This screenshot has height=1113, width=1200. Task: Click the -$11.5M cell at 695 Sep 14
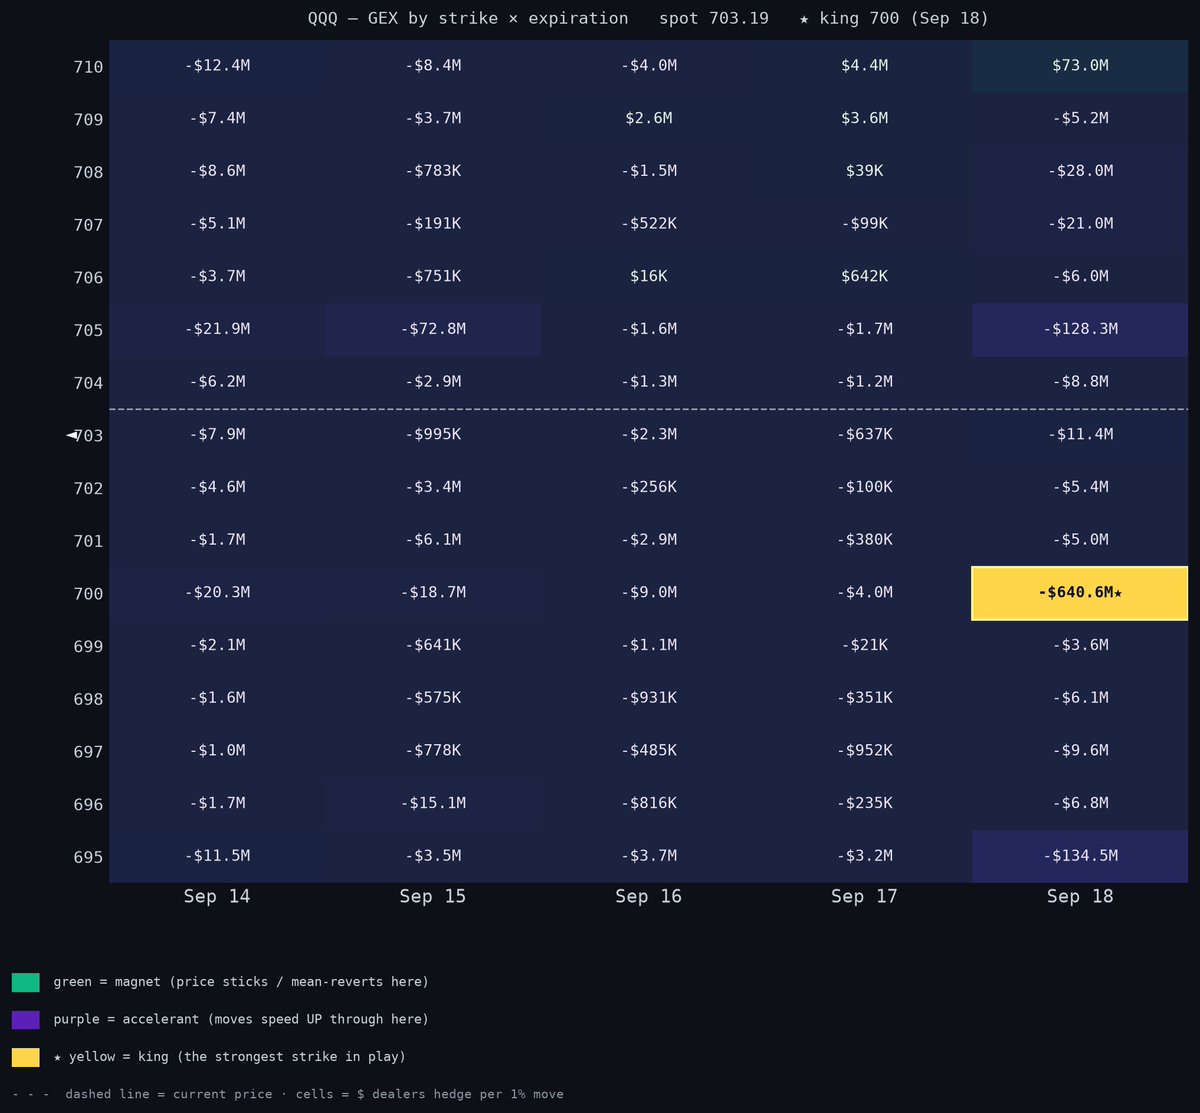[217, 856]
